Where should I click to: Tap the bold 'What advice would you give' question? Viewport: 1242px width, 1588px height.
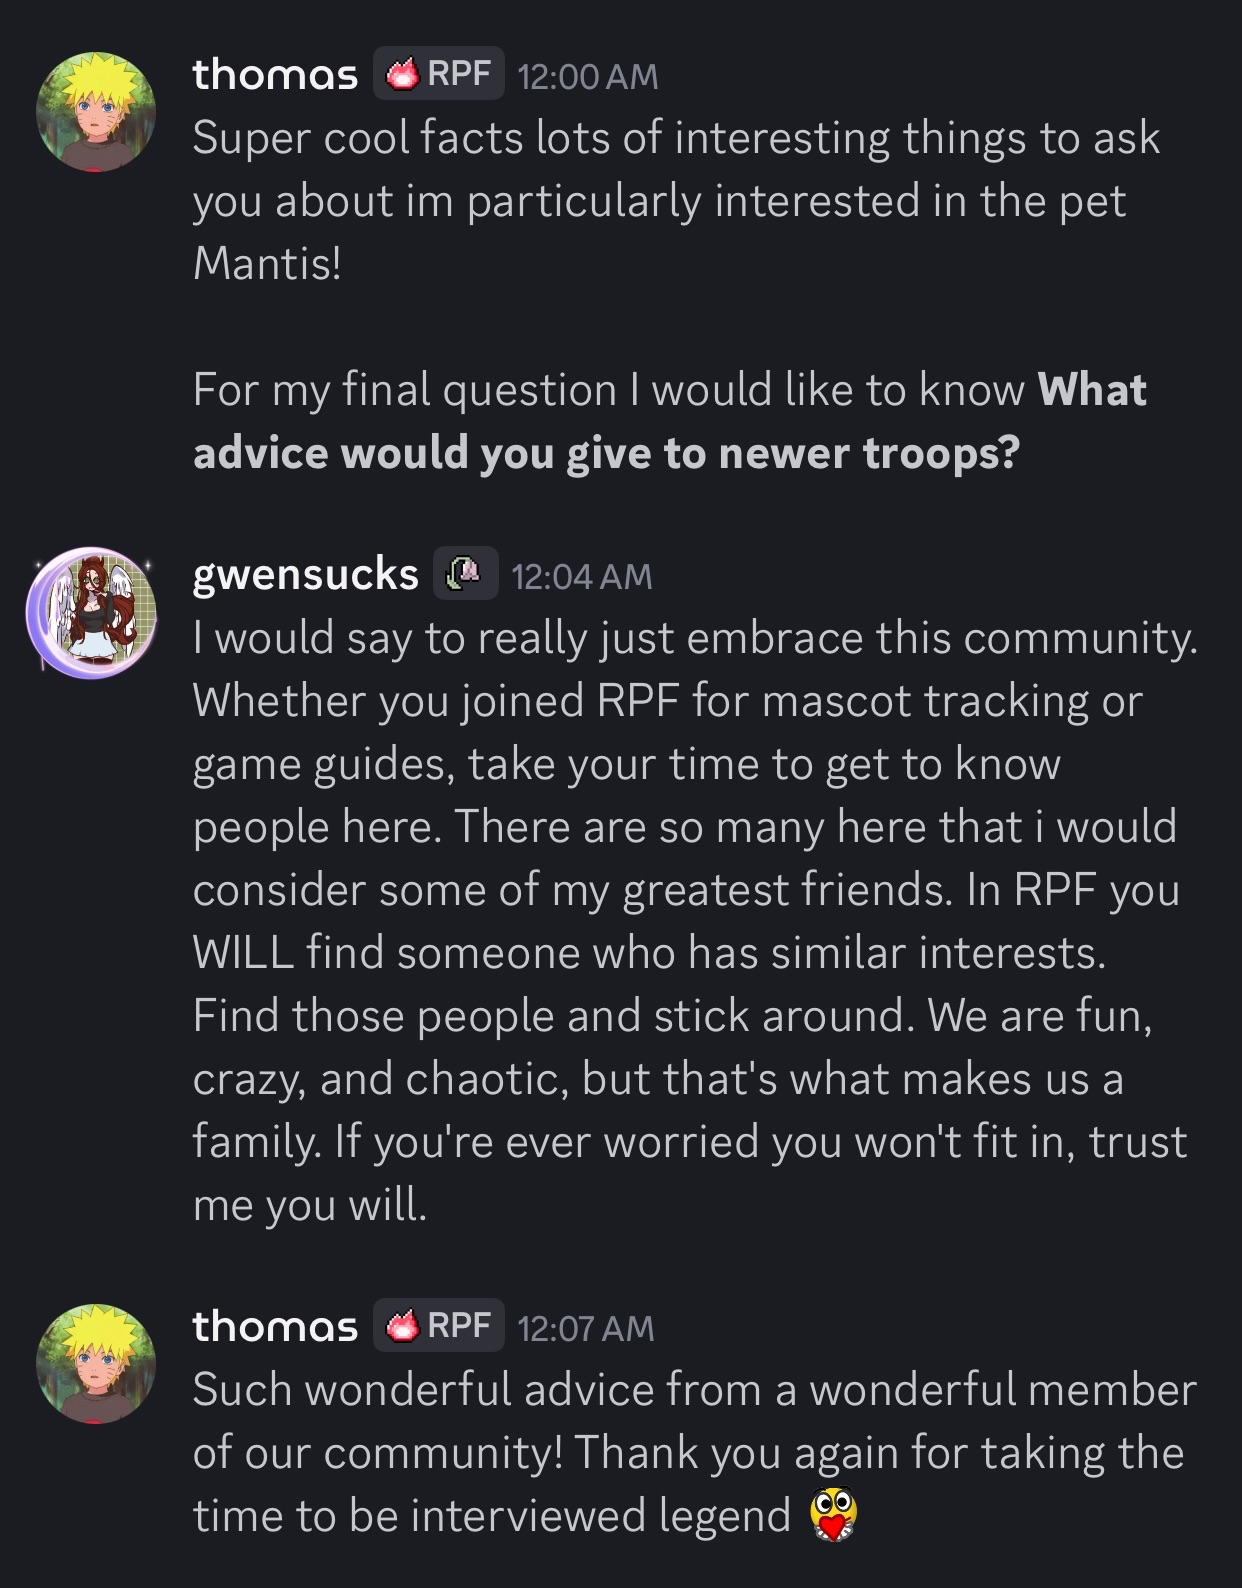tap(668, 421)
